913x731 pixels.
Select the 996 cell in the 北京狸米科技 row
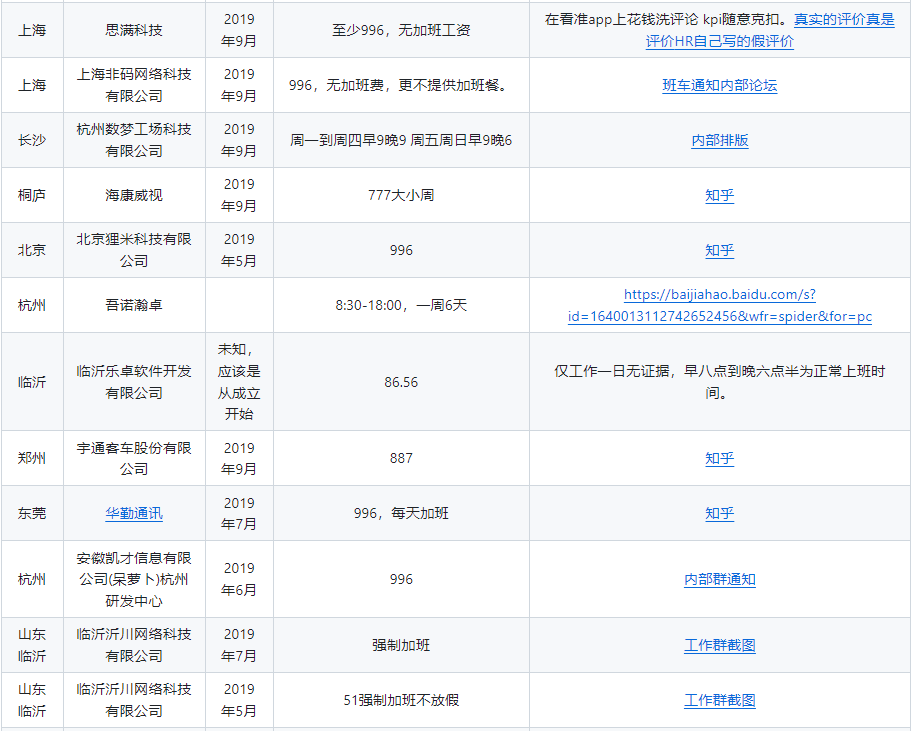(x=401, y=250)
